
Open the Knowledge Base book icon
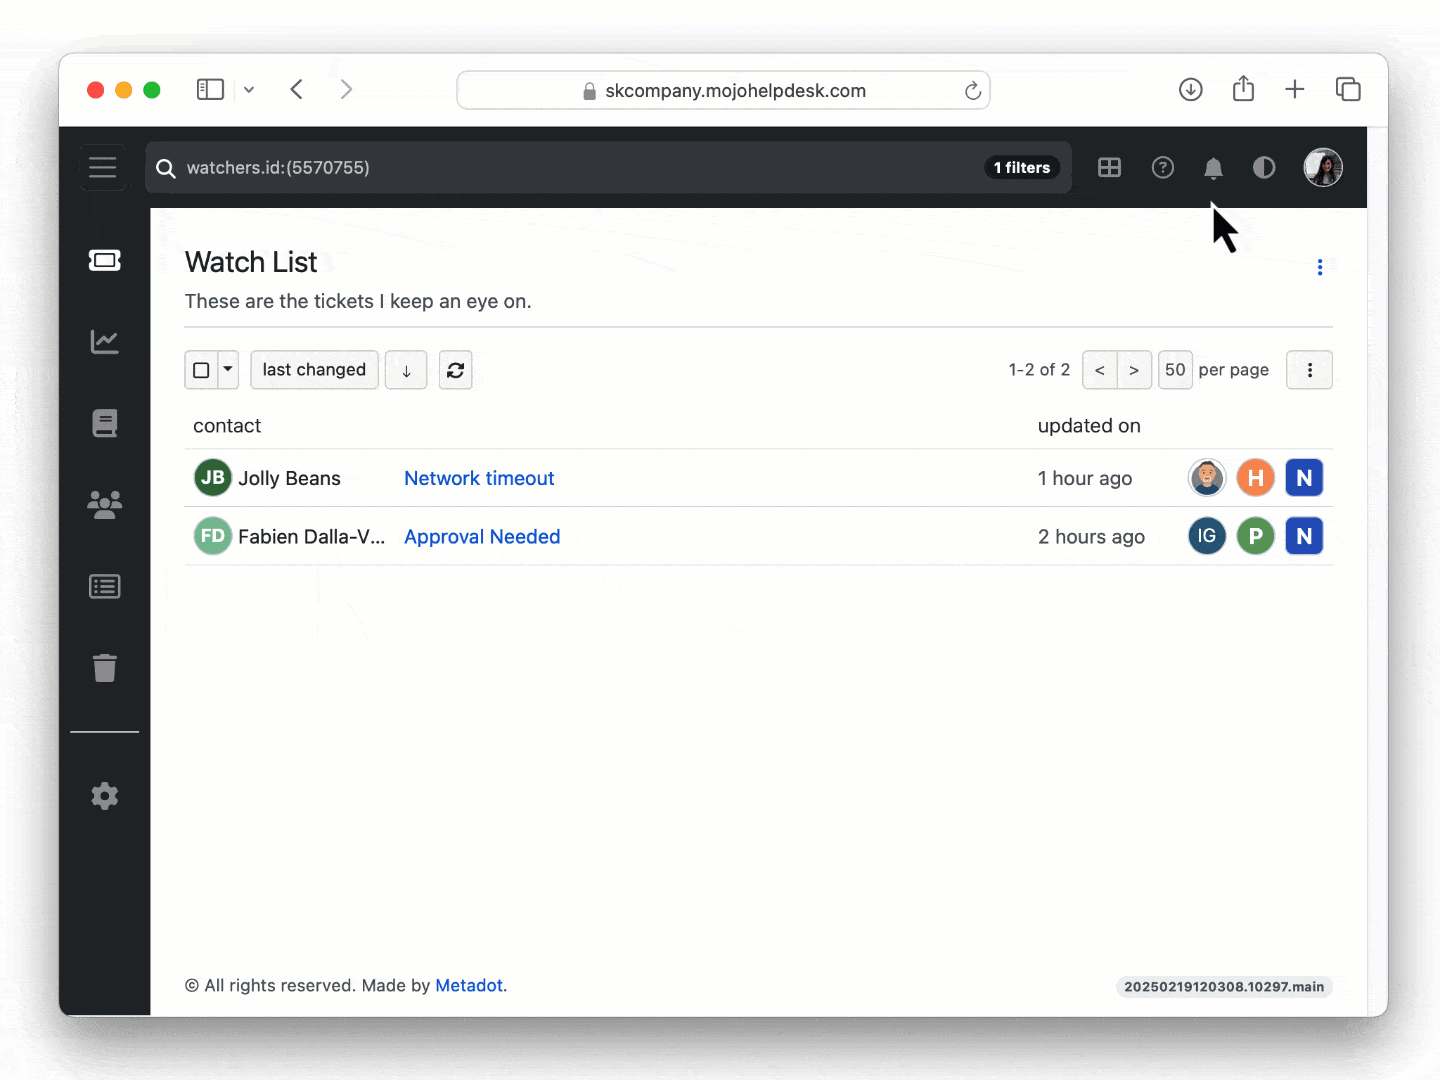tap(104, 422)
